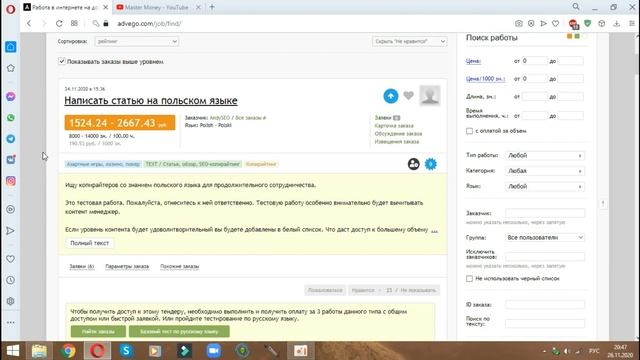Click the Цена 'от' input field

(x=534, y=61)
